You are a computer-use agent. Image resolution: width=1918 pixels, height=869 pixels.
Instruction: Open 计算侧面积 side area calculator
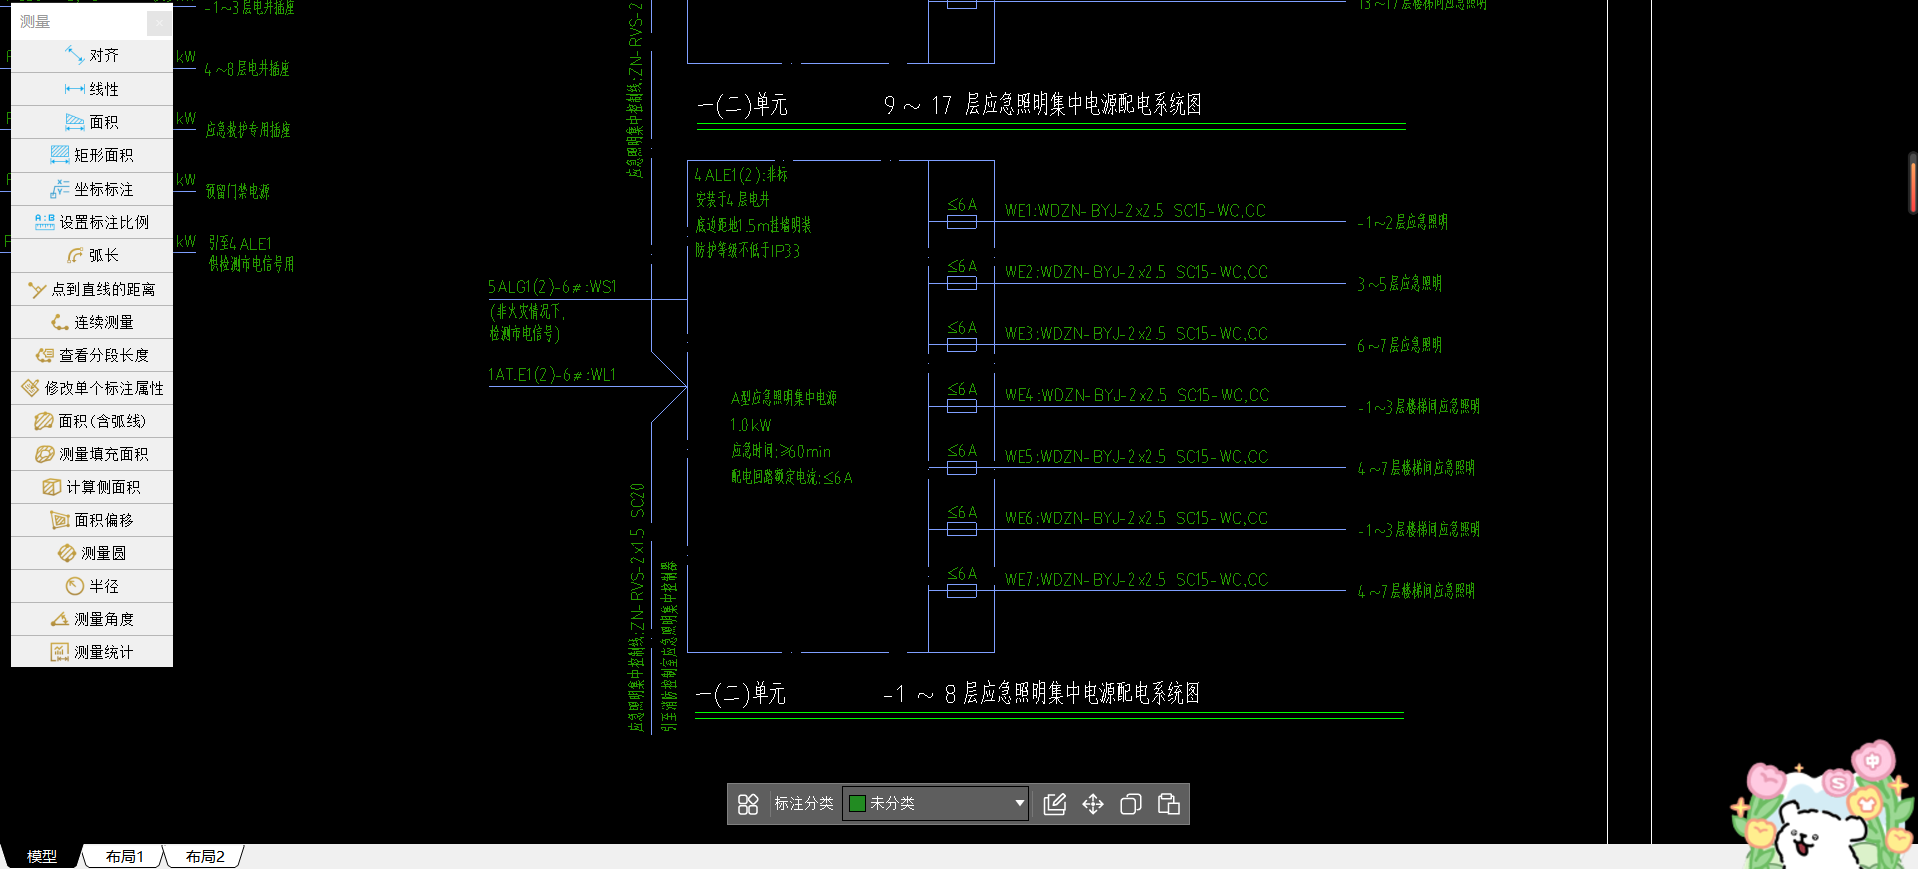92,487
